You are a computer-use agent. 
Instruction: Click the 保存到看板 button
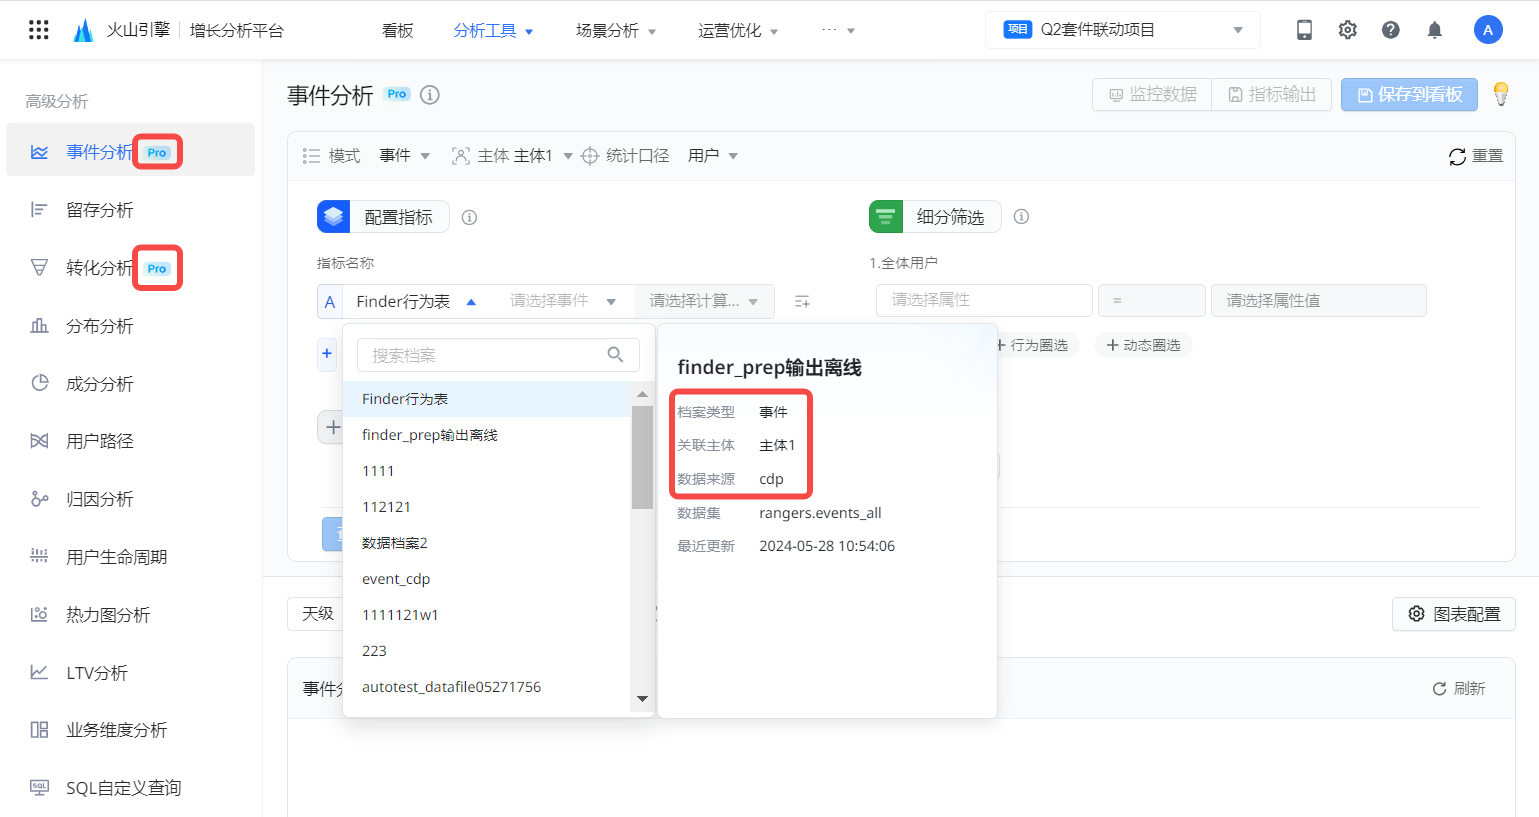pos(1409,94)
